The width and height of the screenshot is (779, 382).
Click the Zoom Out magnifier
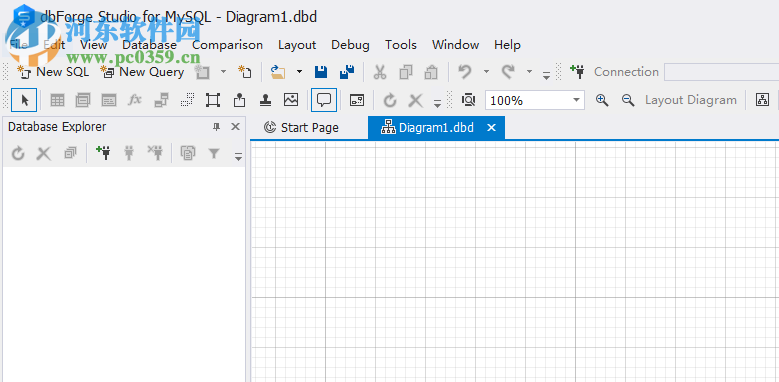pos(628,100)
